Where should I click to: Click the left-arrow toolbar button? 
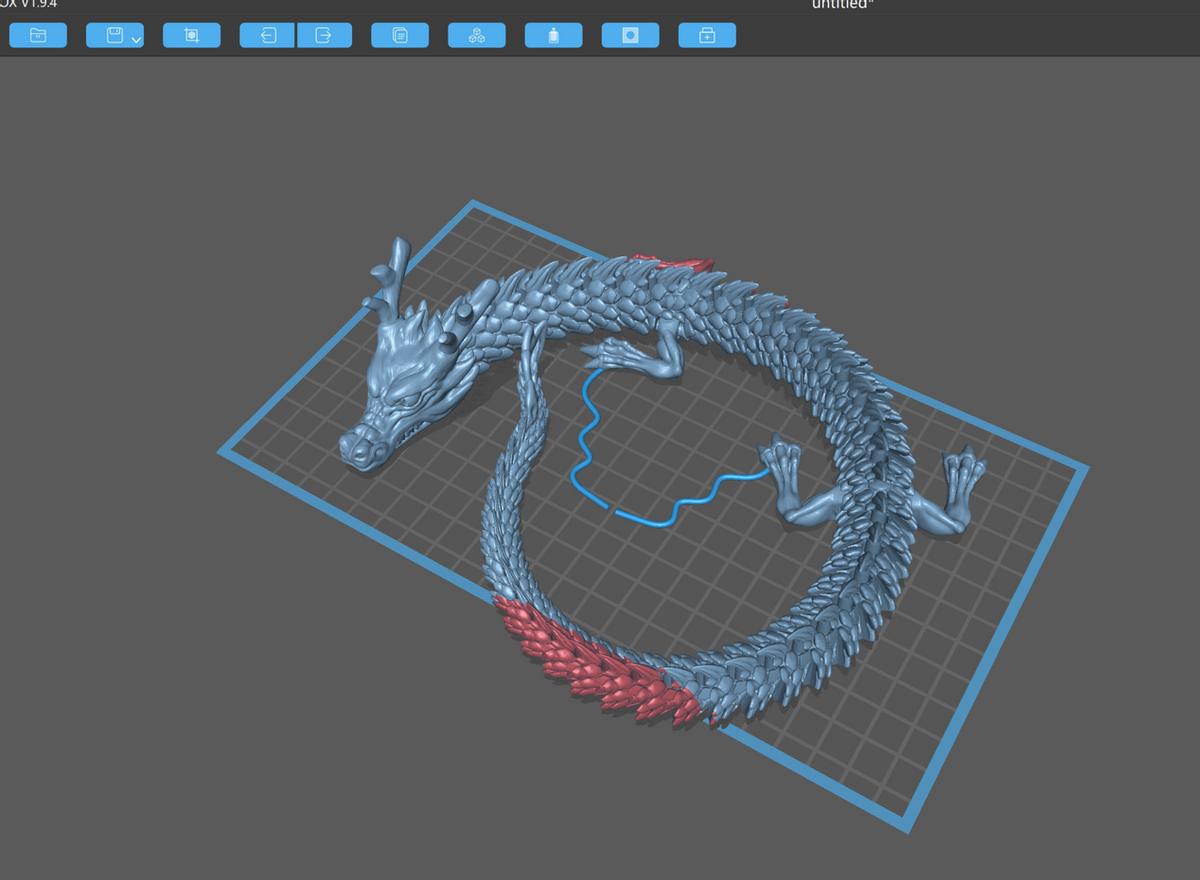(x=268, y=36)
